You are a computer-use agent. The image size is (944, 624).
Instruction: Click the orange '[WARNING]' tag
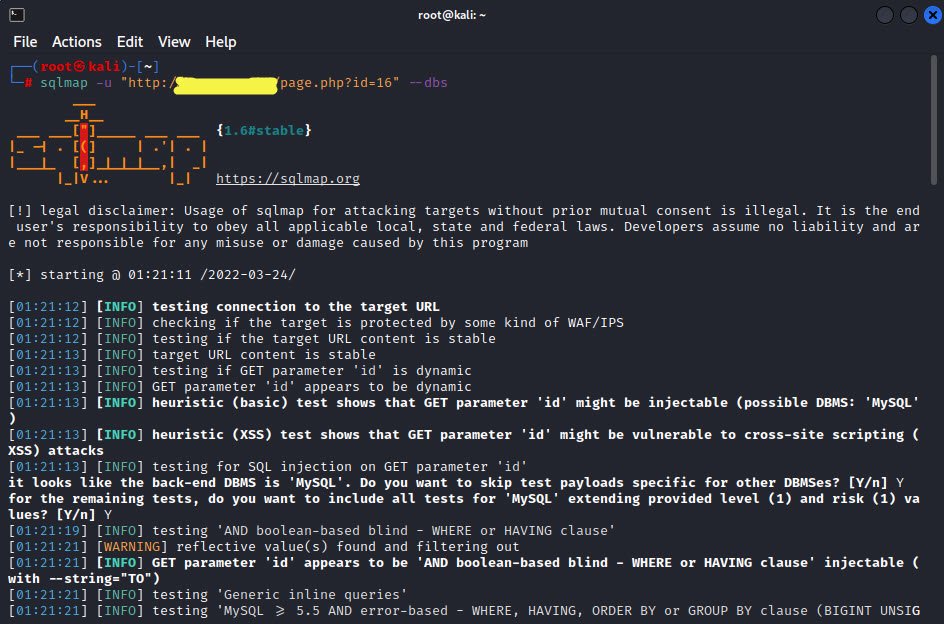tap(132, 546)
